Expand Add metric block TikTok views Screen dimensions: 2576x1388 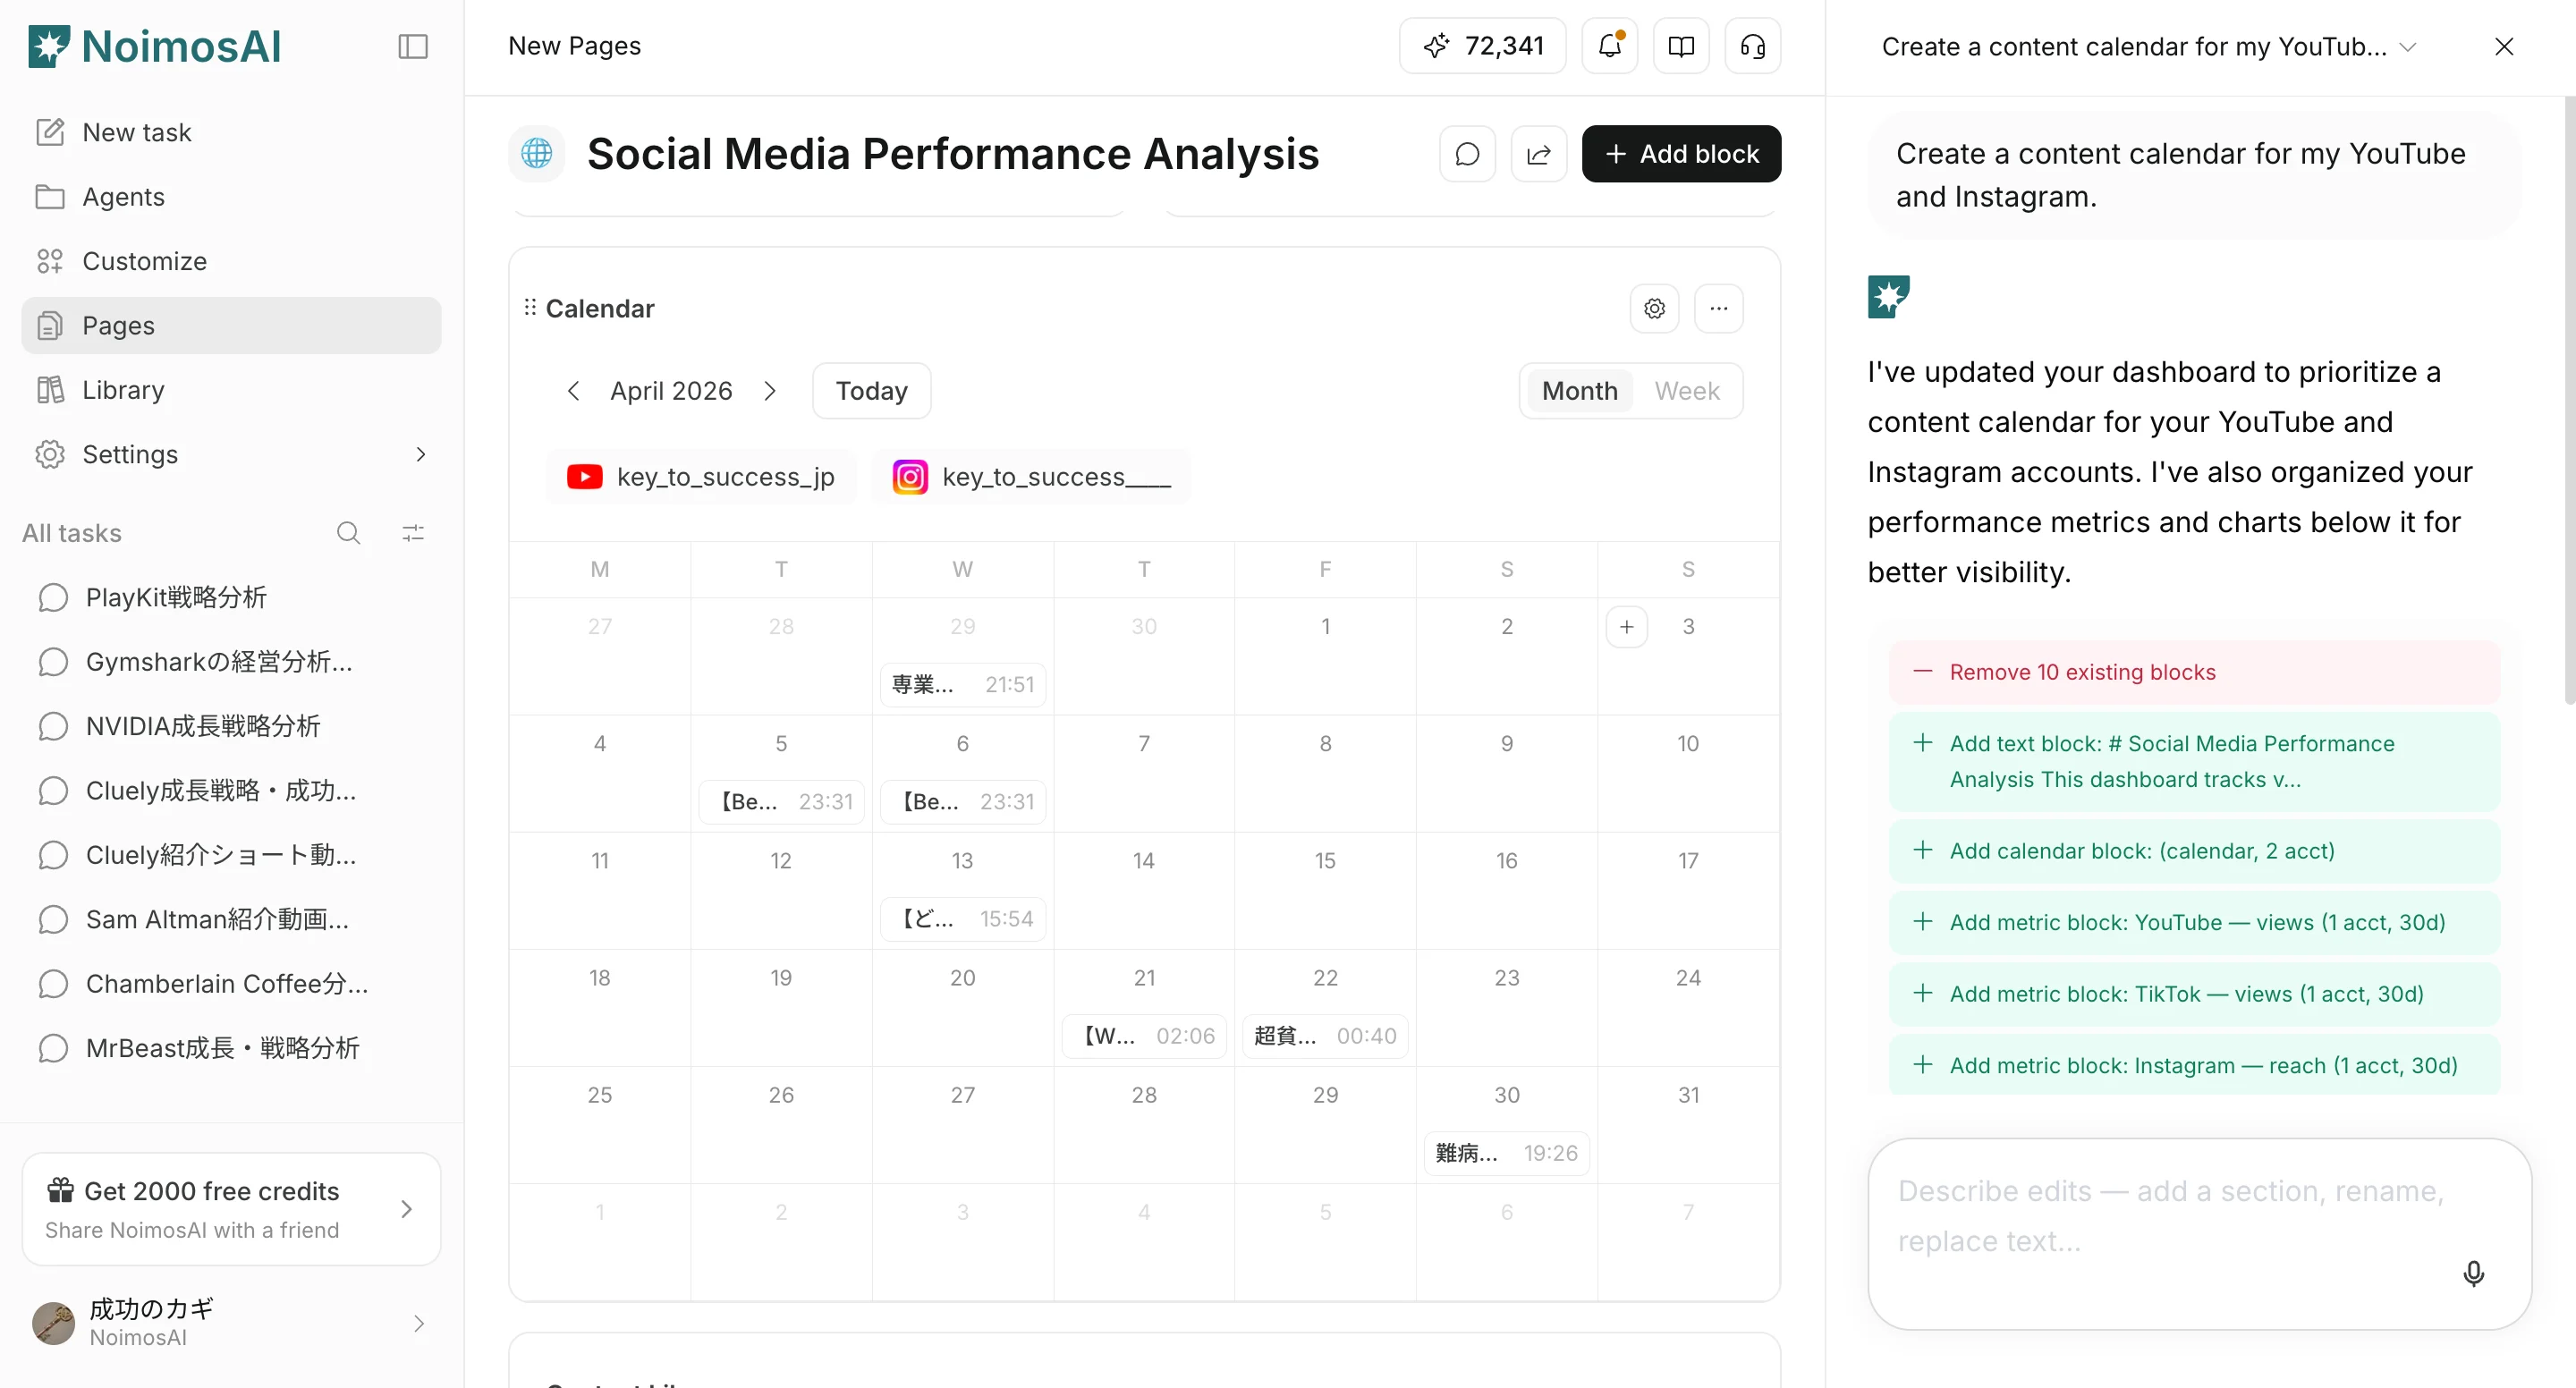[x=2195, y=994]
